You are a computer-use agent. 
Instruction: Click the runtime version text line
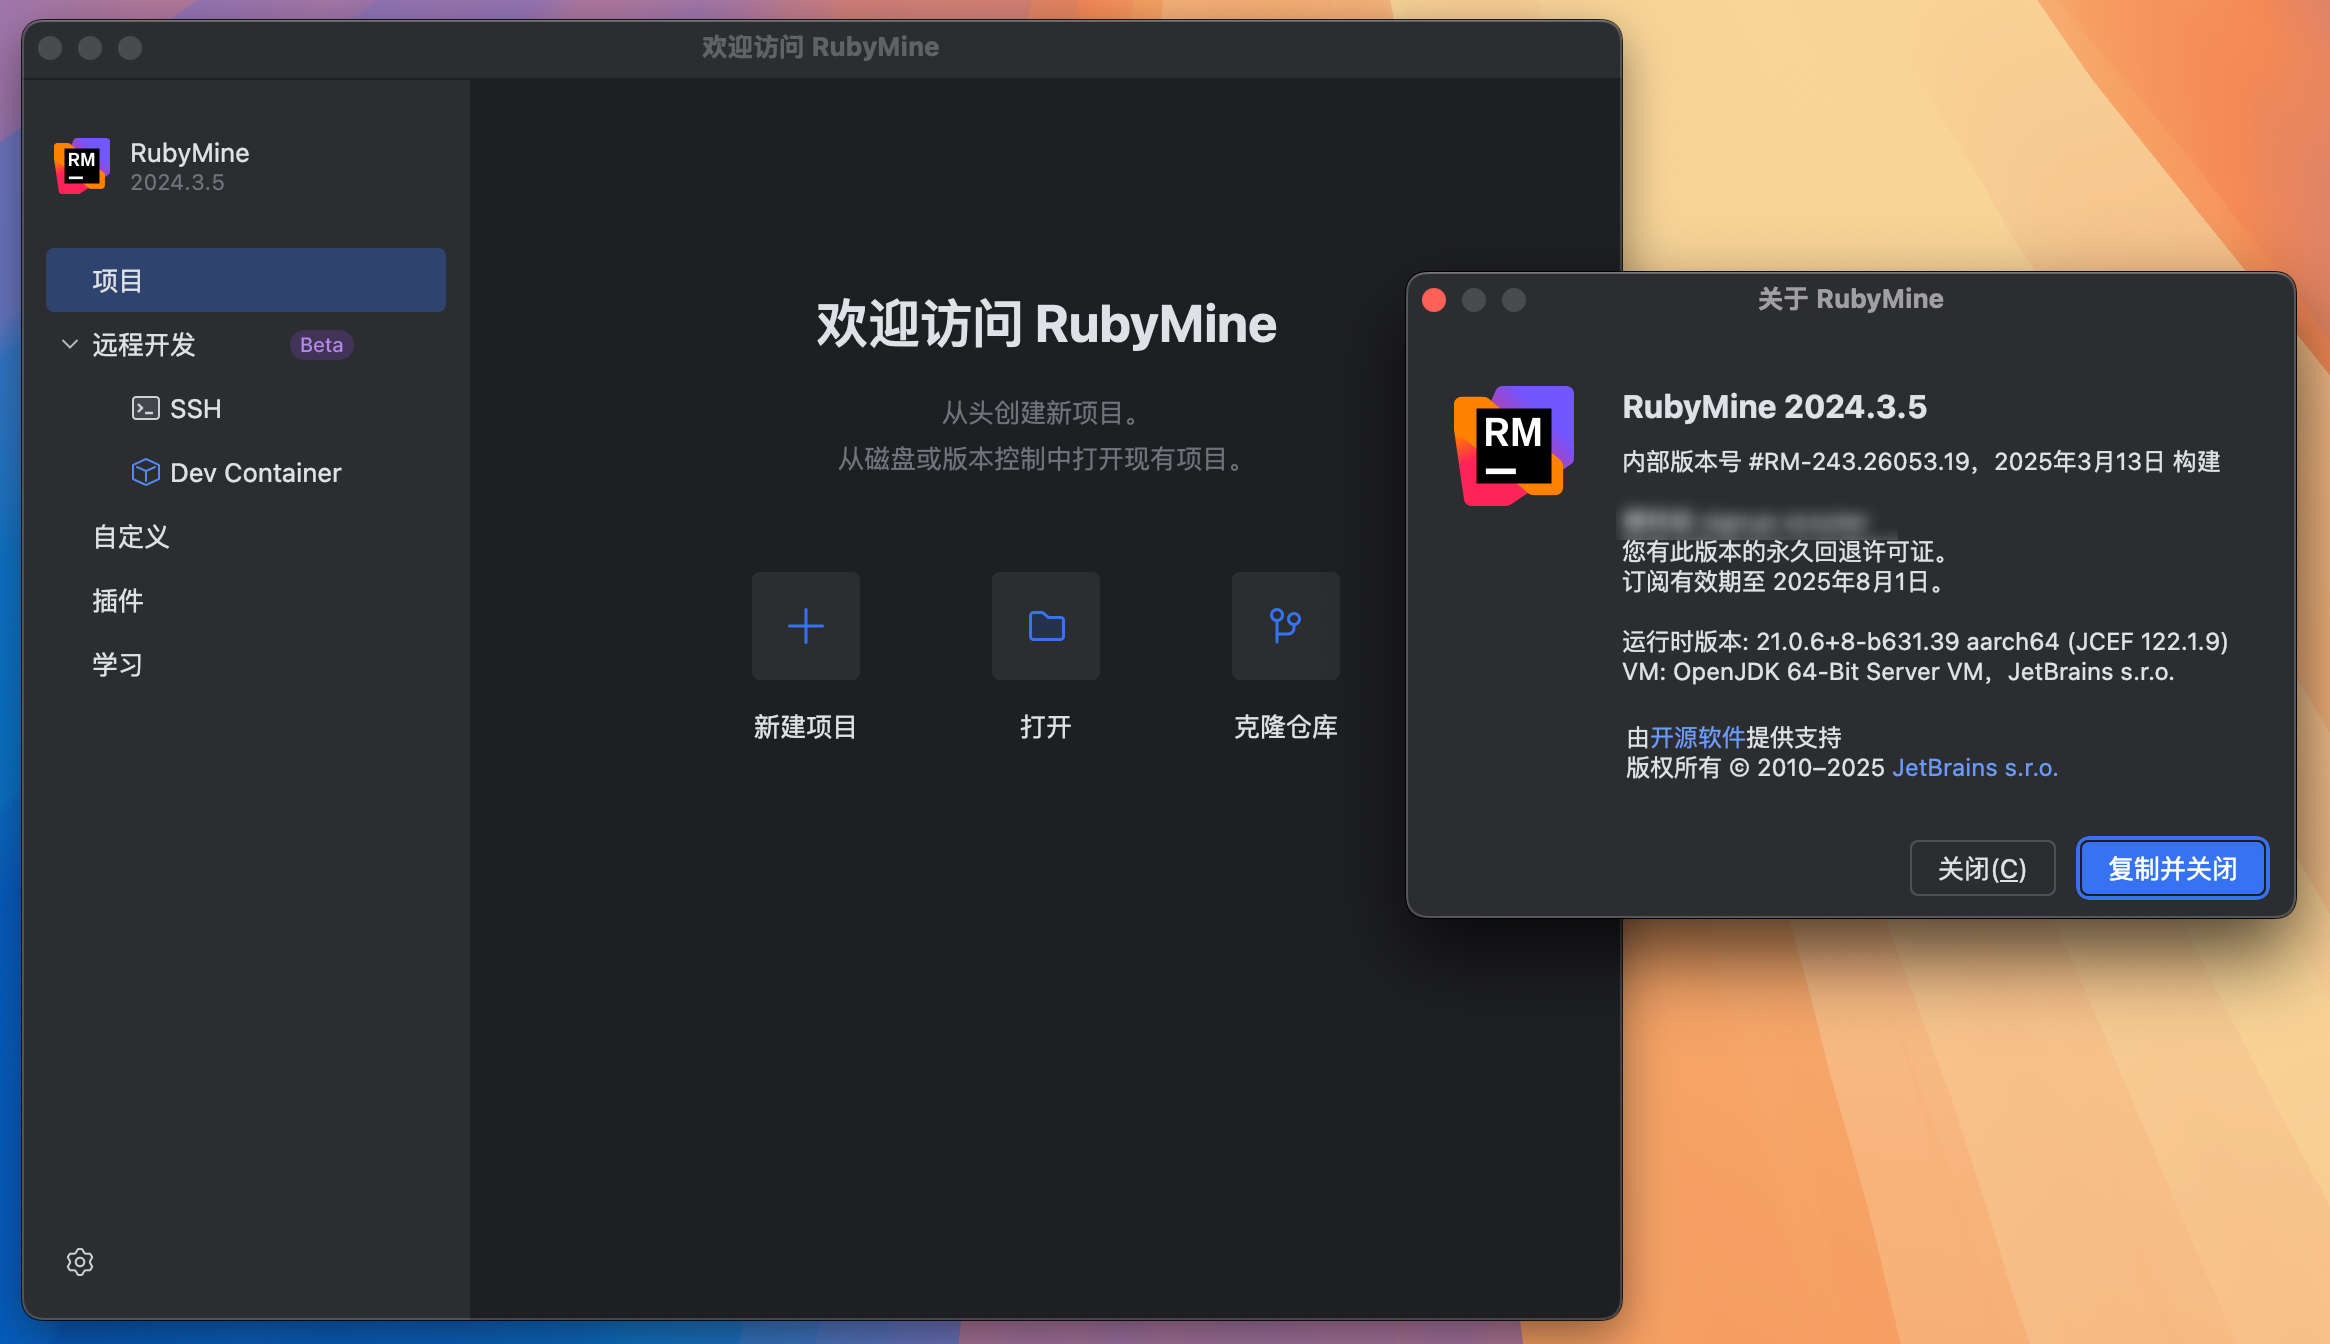click(1925, 642)
